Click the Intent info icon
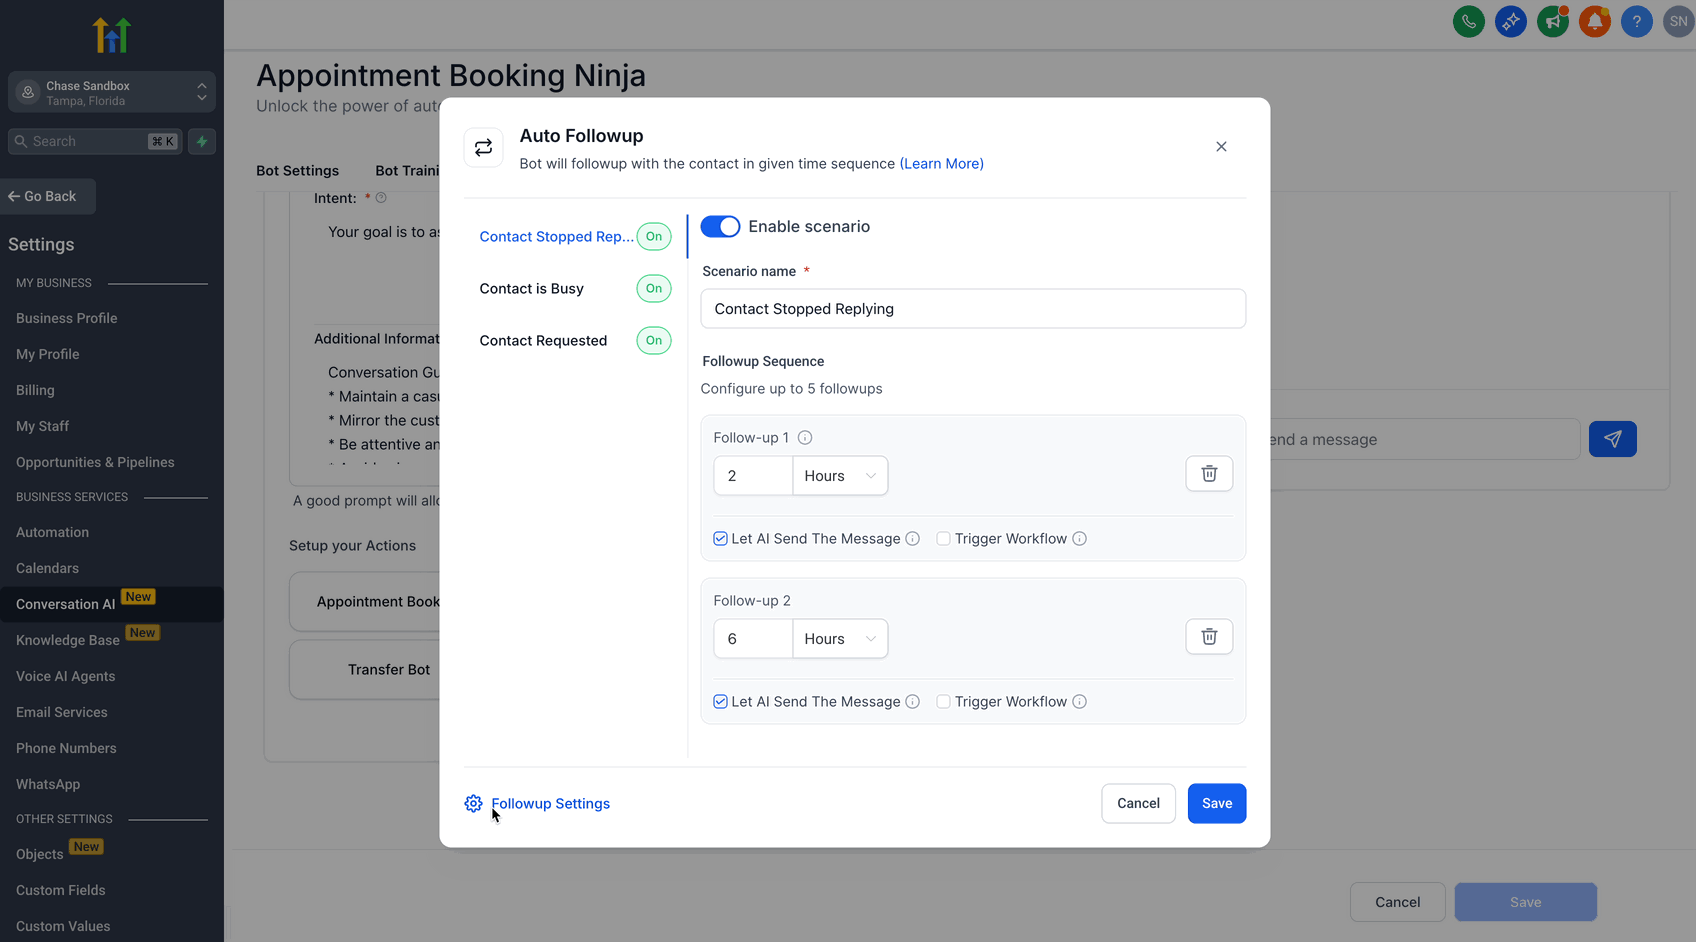 point(381,198)
